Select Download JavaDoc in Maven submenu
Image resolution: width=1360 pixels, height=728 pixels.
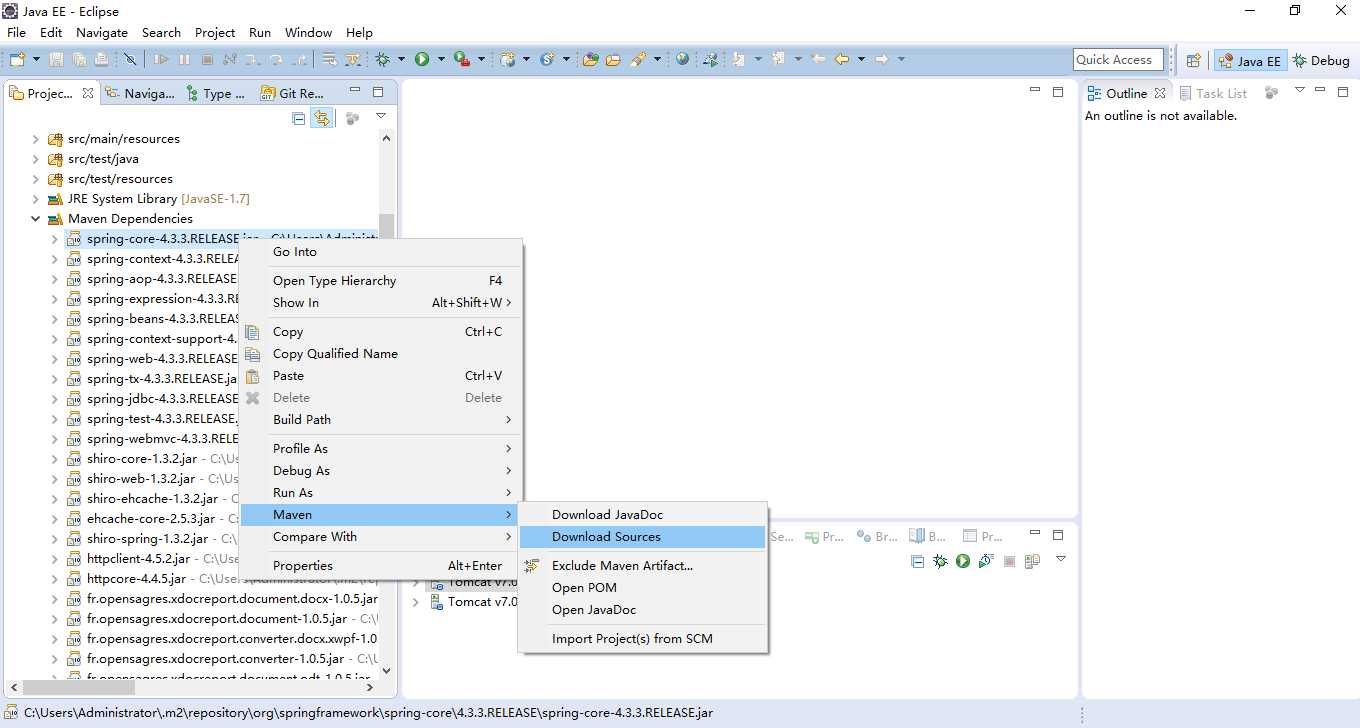642,515
